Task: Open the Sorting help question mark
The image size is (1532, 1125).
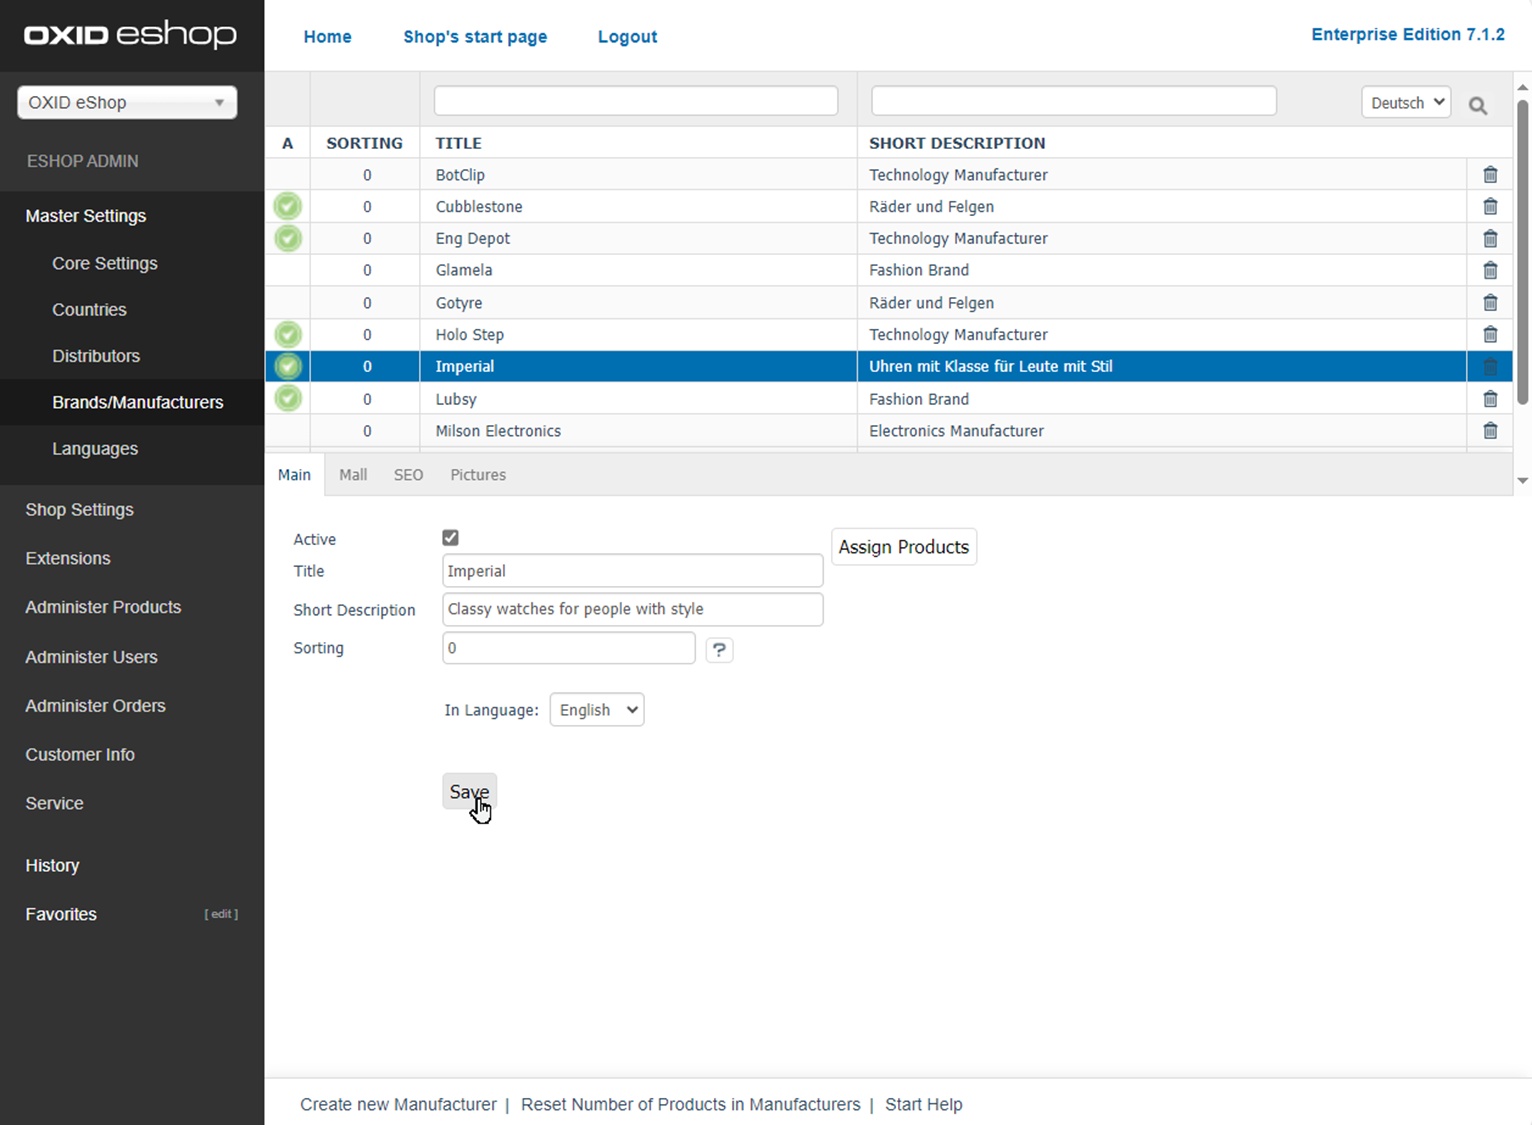Action: coord(719,650)
